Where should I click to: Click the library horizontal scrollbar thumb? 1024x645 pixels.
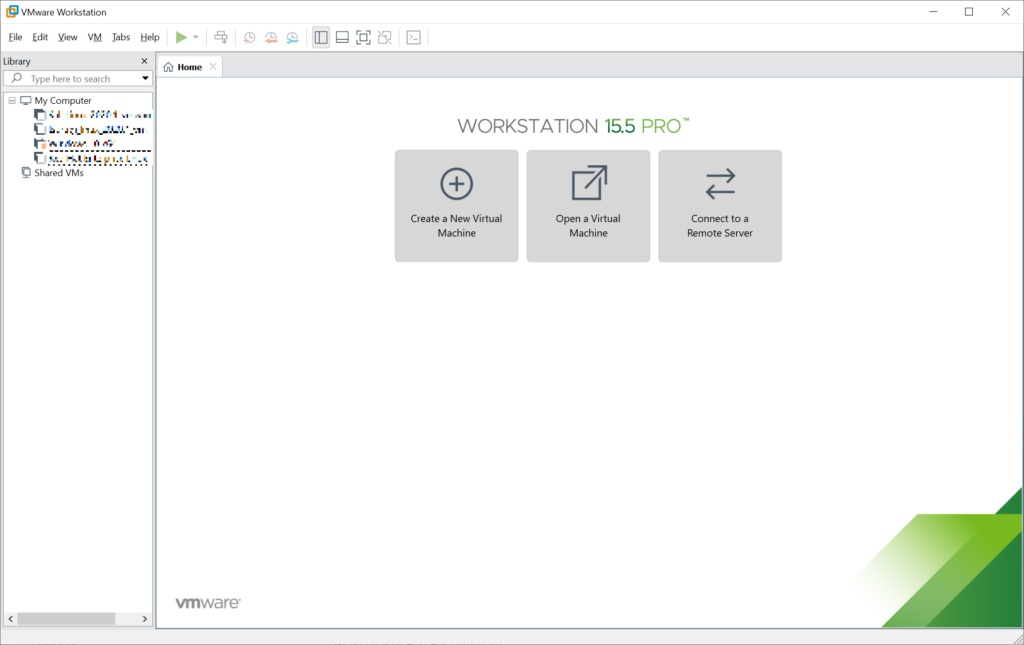coord(66,618)
